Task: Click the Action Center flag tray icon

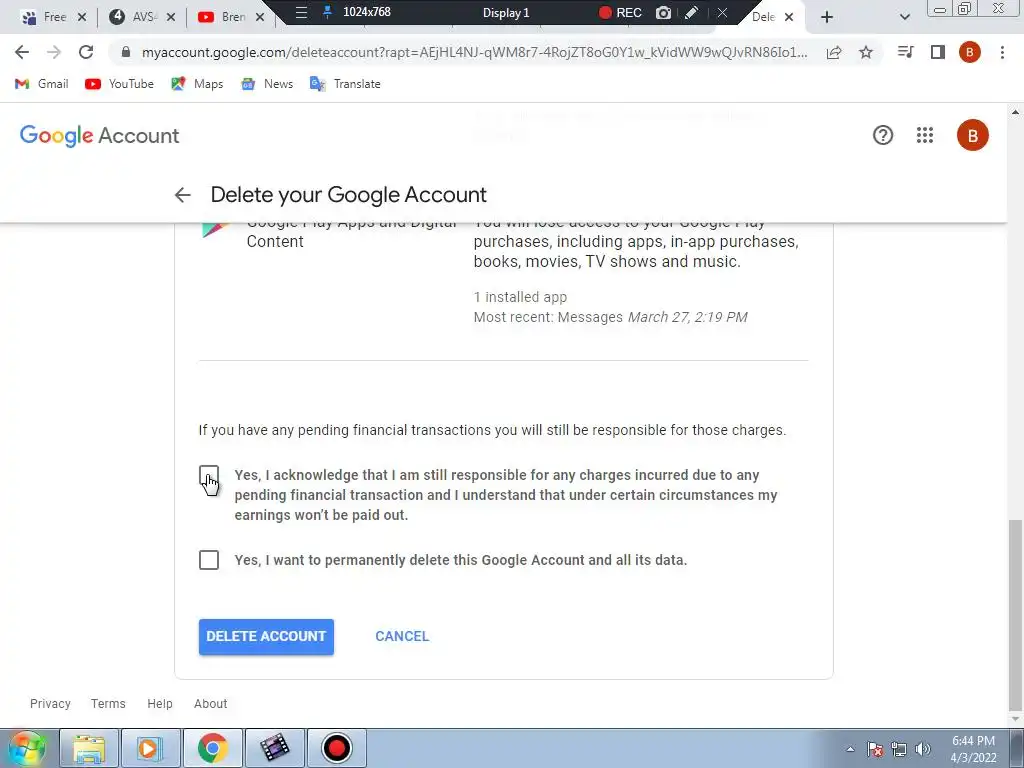Action: pyautogui.click(x=875, y=749)
